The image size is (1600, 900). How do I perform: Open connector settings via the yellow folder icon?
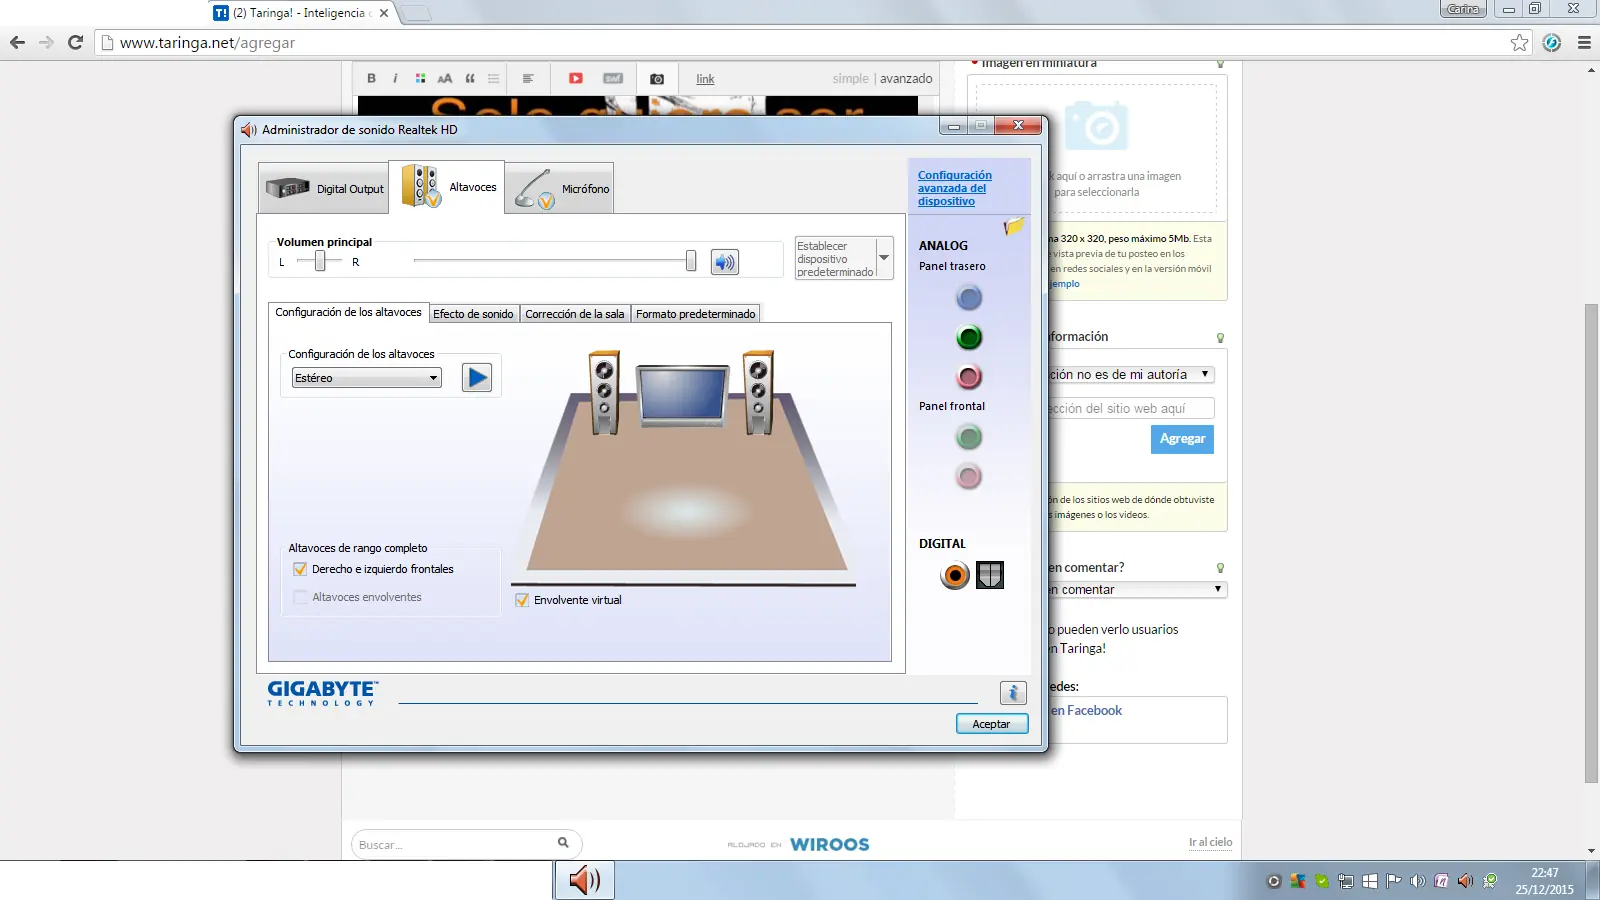(1014, 226)
